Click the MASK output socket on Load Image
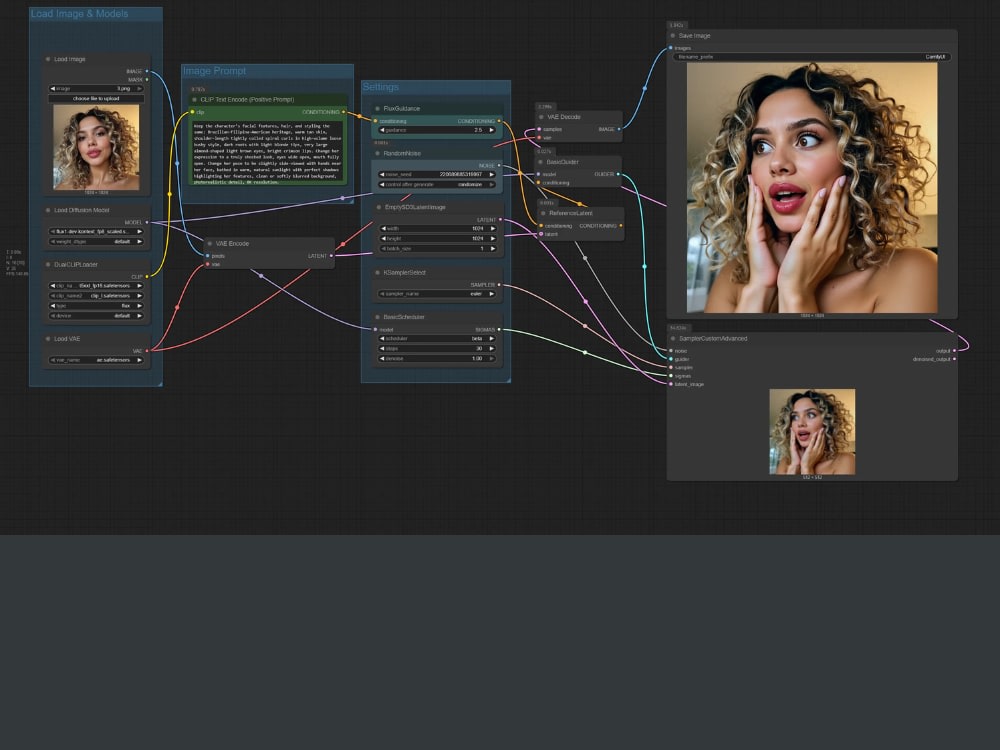 (x=147, y=80)
